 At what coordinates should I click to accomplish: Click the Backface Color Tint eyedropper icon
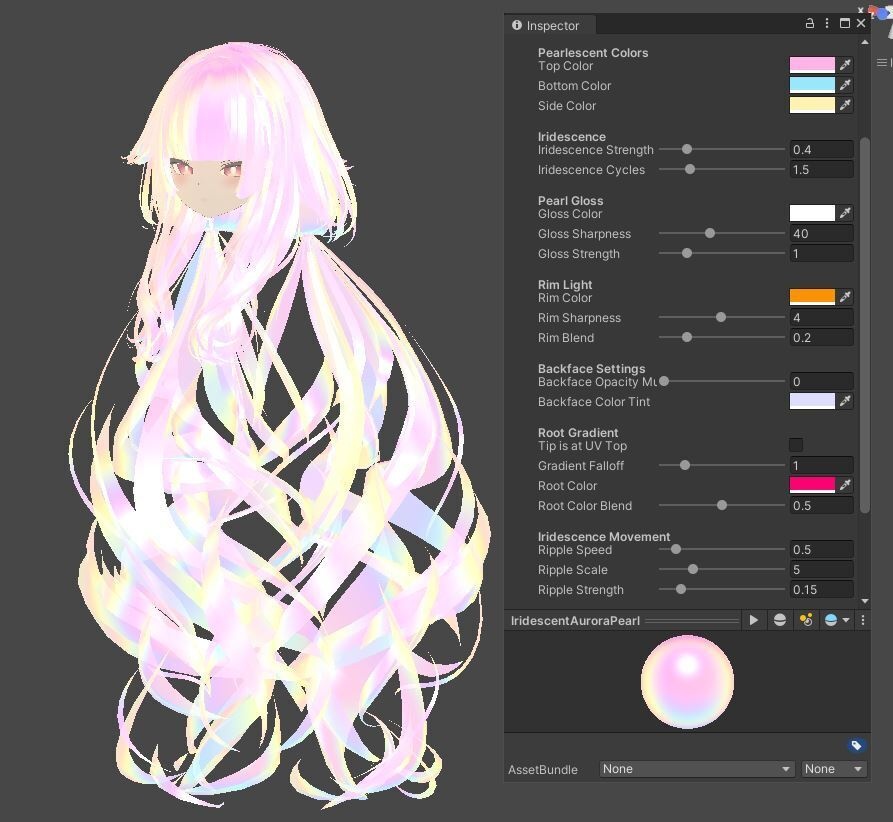(x=845, y=401)
